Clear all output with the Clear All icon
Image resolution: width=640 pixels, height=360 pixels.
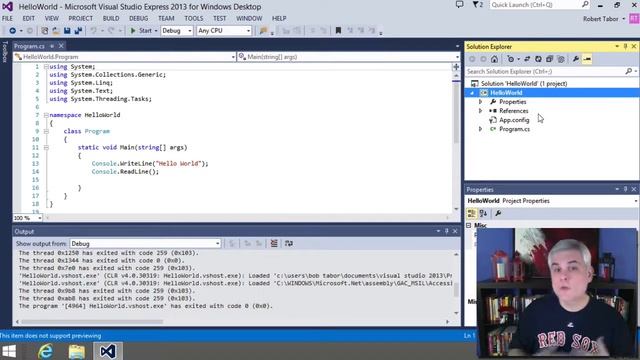coord(274,243)
